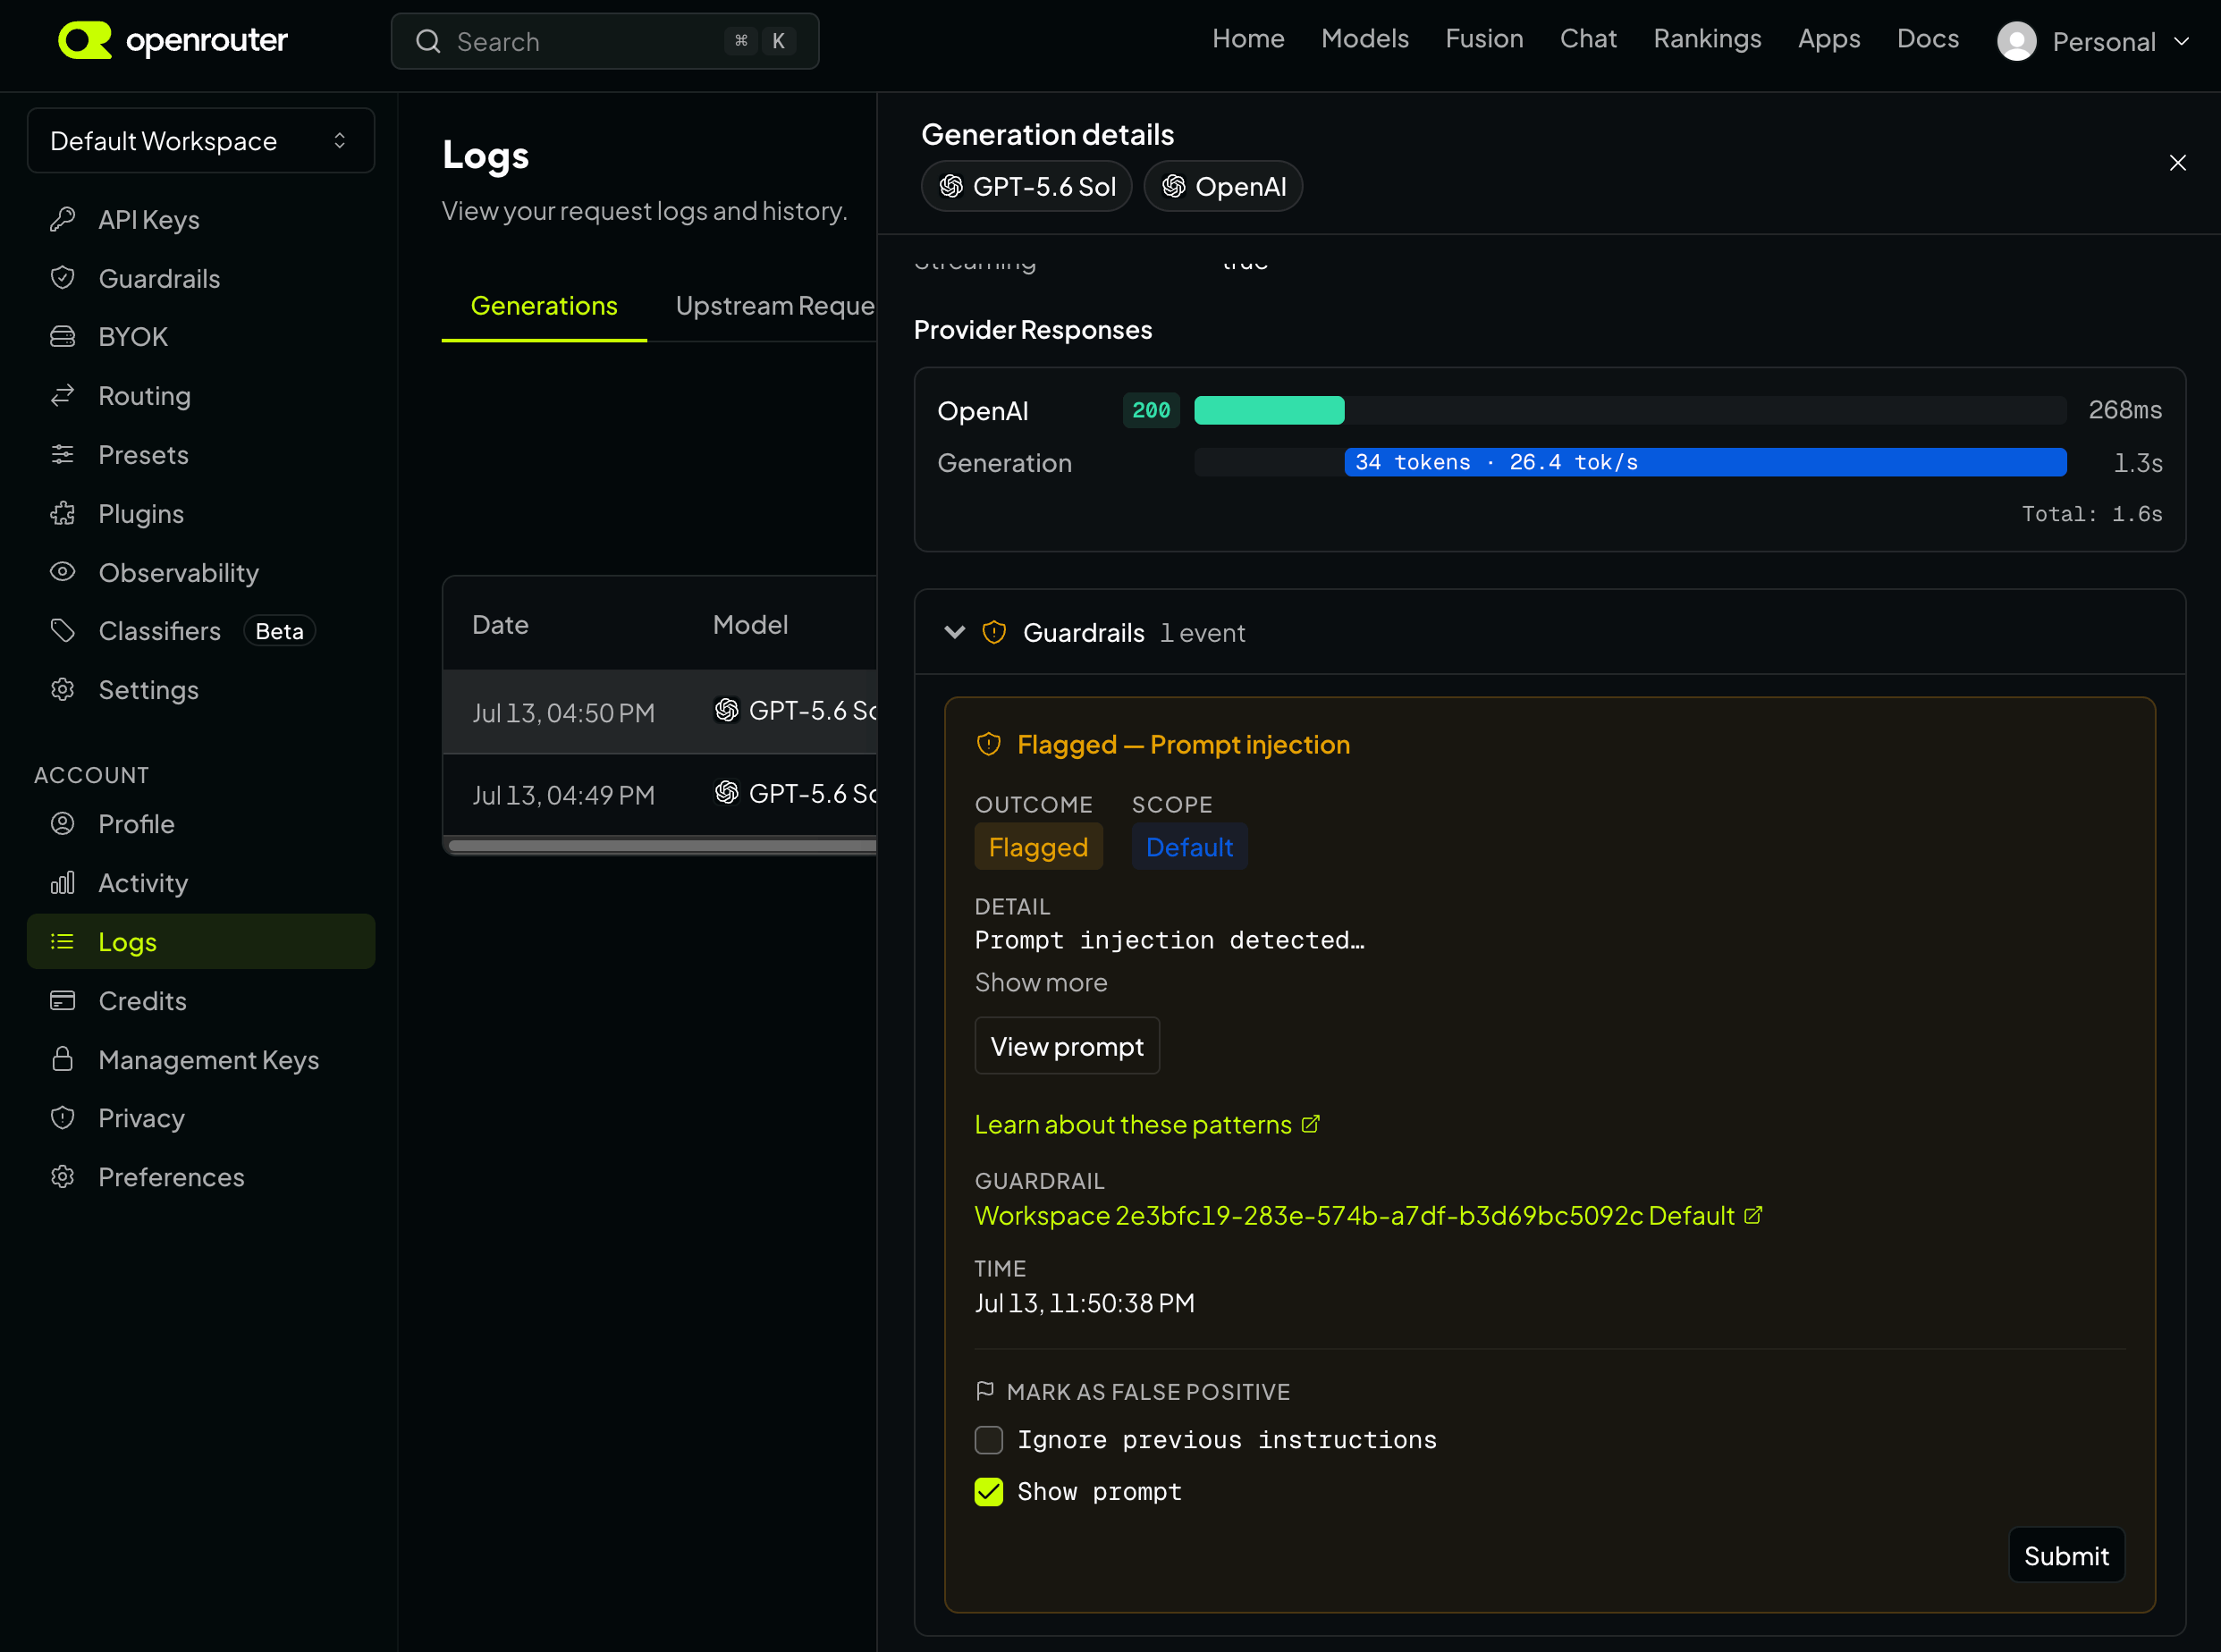The width and height of the screenshot is (2221, 1652).
Task: Select the Jul 13, 04:49 PM log row
Action: [x=660, y=795]
